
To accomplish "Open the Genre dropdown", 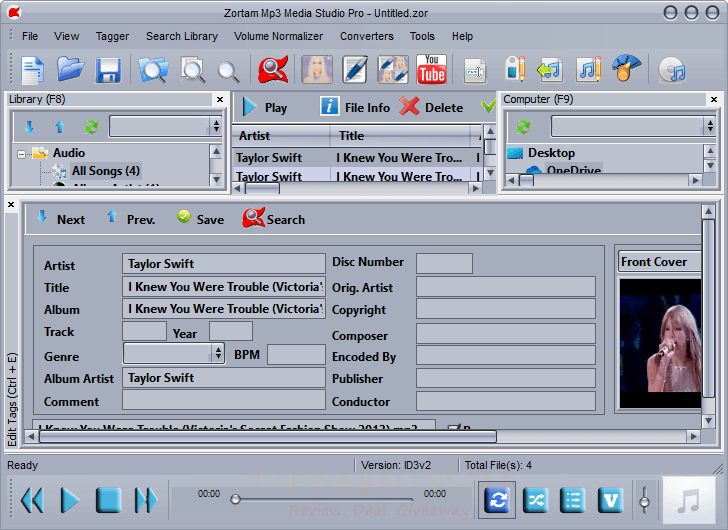I will click(174, 354).
